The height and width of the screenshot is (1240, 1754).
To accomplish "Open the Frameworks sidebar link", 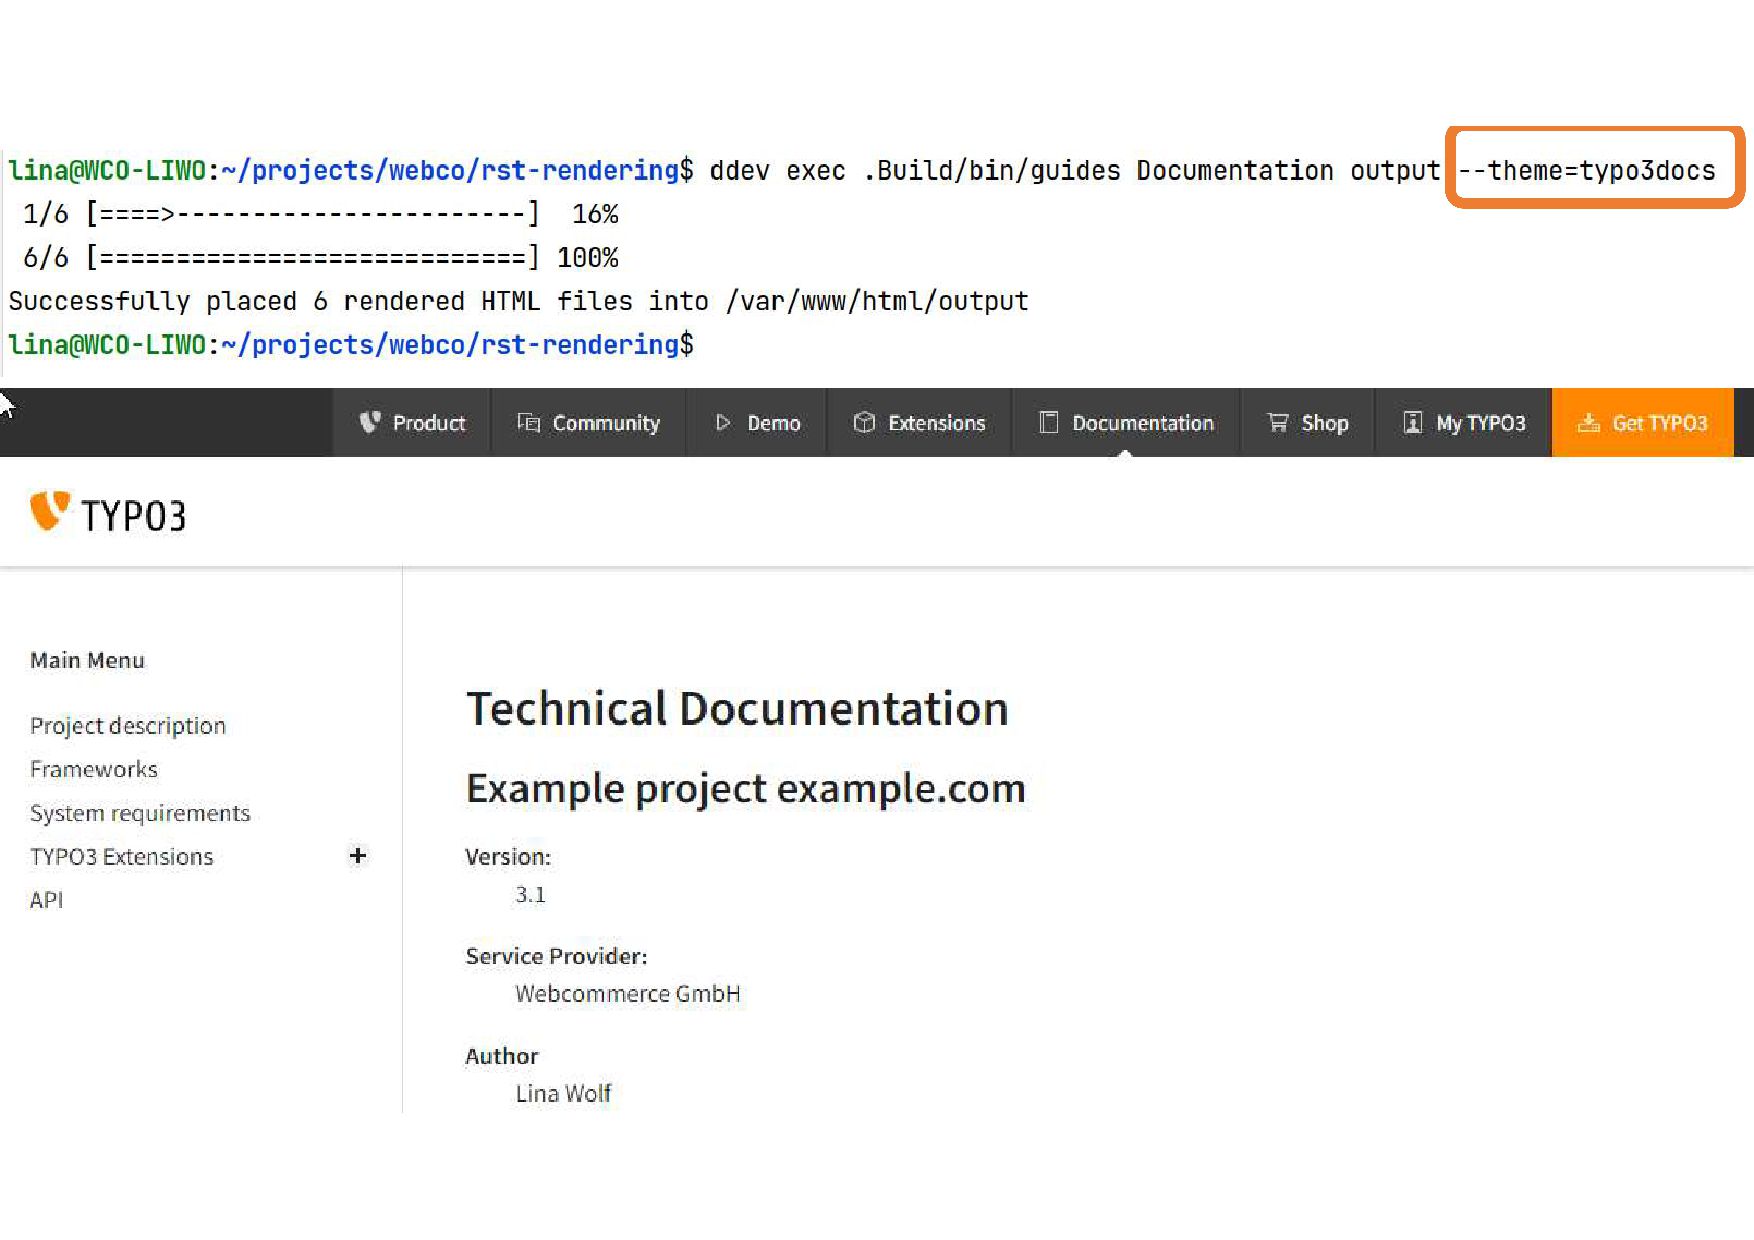I will point(94,769).
